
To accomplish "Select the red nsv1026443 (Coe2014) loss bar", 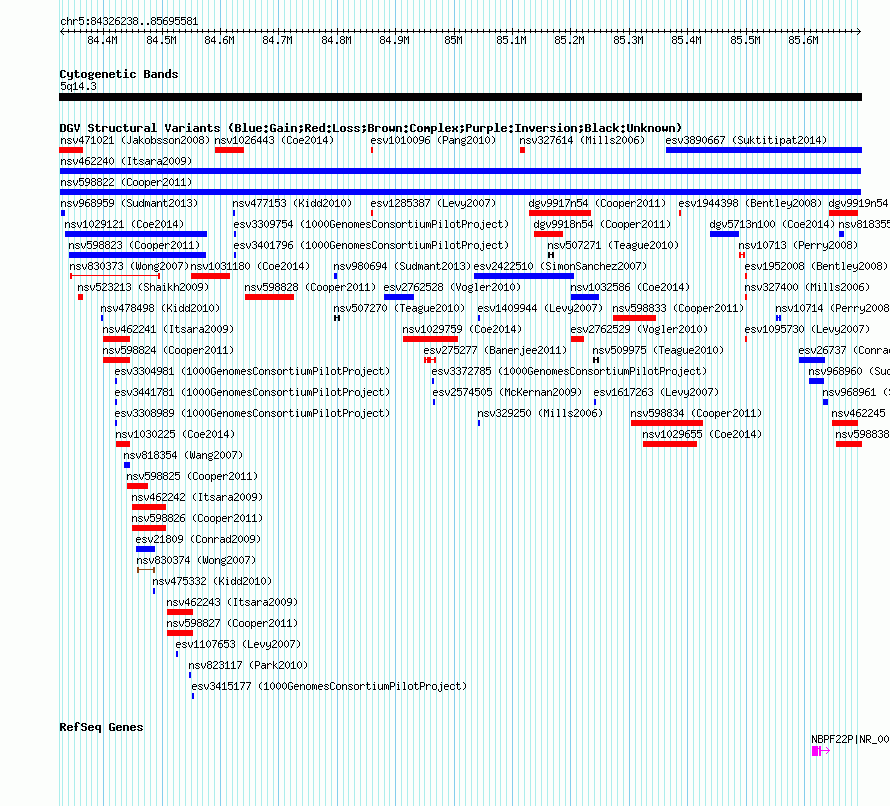I will tap(229, 150).
